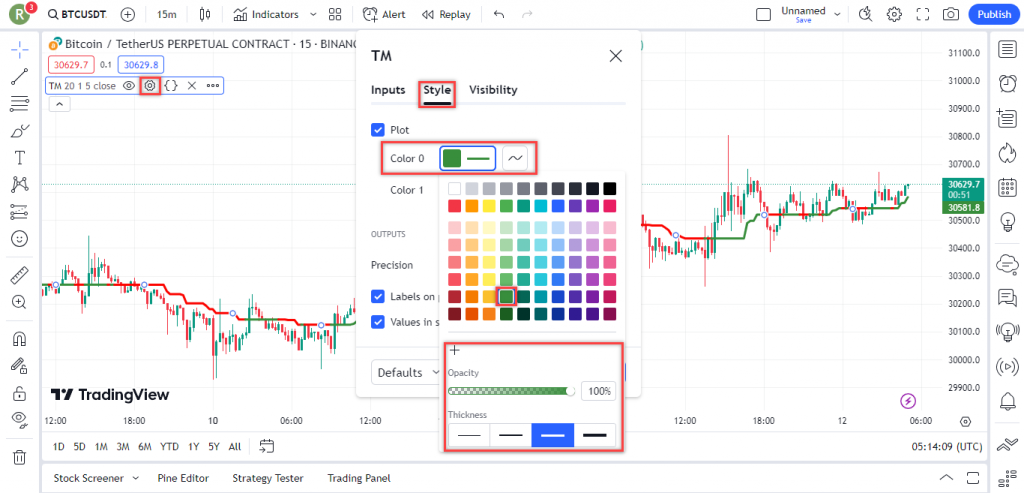Open the Unnamed layout dropdown arrow
Image resolution: width=1024 pixels, height=493 pixels.
click(837, 14)
